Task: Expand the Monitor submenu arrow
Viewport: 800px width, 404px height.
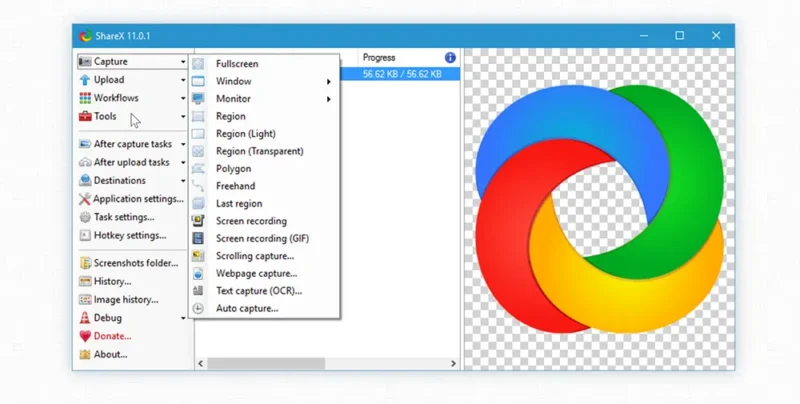Action: coord(329,99)
